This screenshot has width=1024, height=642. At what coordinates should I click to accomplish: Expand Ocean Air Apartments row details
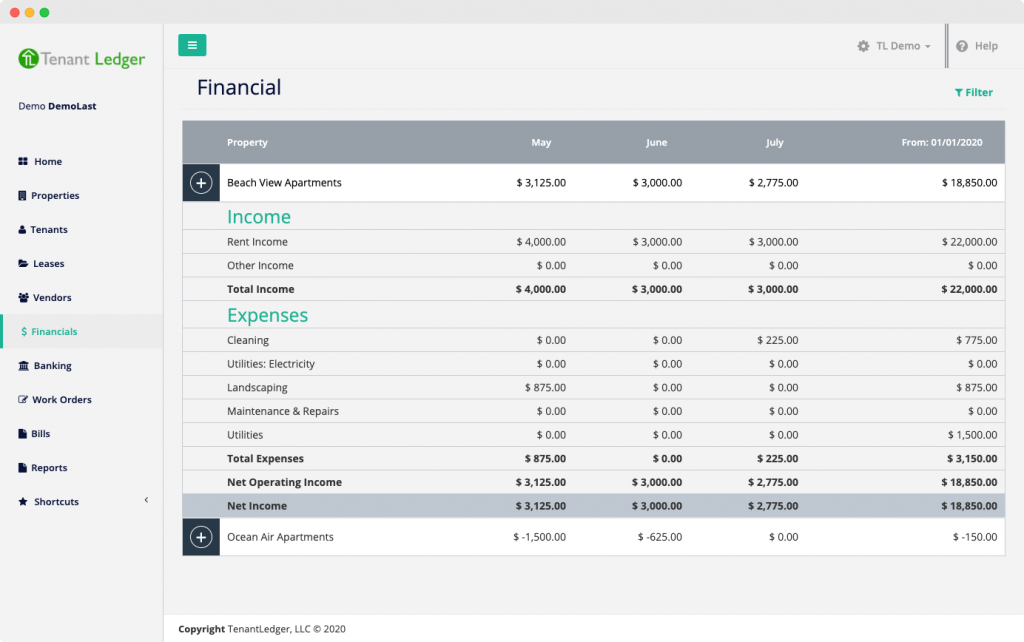click(x=200, y=537)
